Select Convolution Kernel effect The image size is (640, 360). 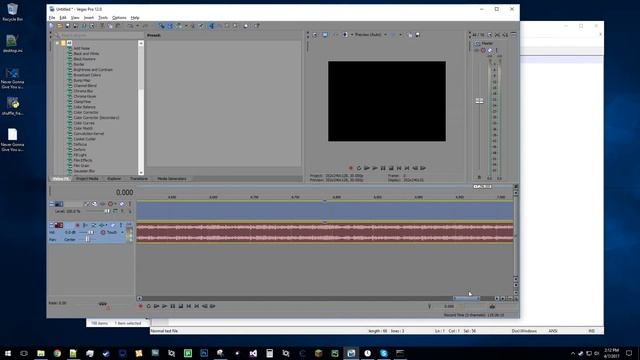point(89,133)
